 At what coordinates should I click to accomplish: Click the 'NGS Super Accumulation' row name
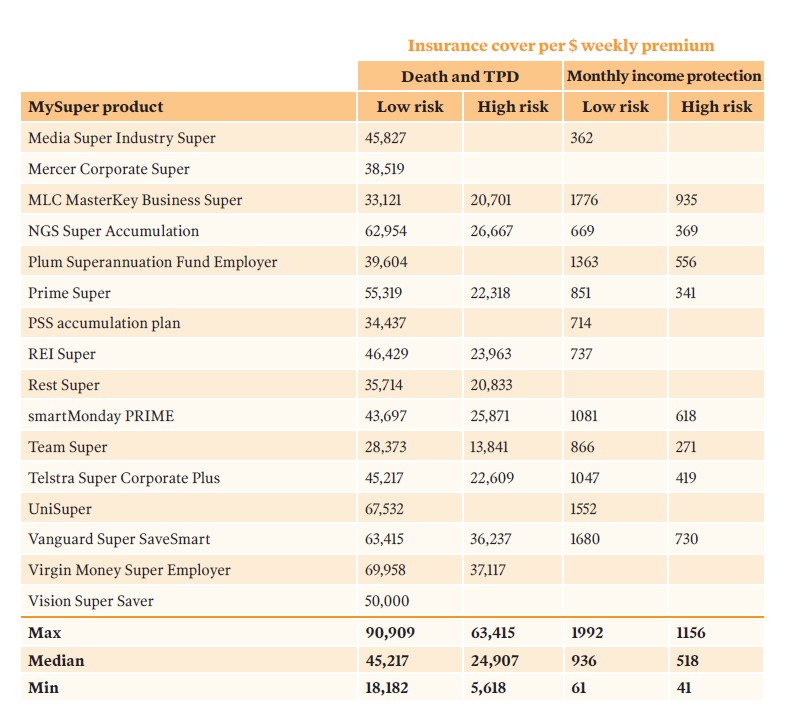pyautogui.click(x=114, y=231)
